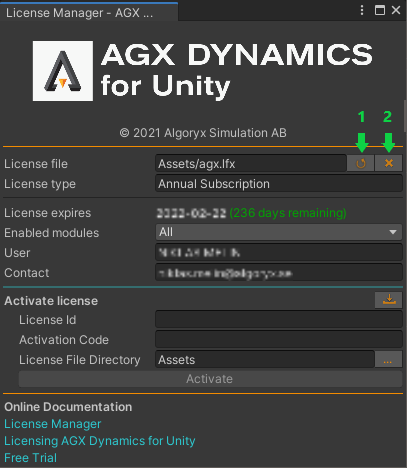Viewport: 407px width, 468px height.
Task: Click the 'License expires' label
Action: pos(47,213)
